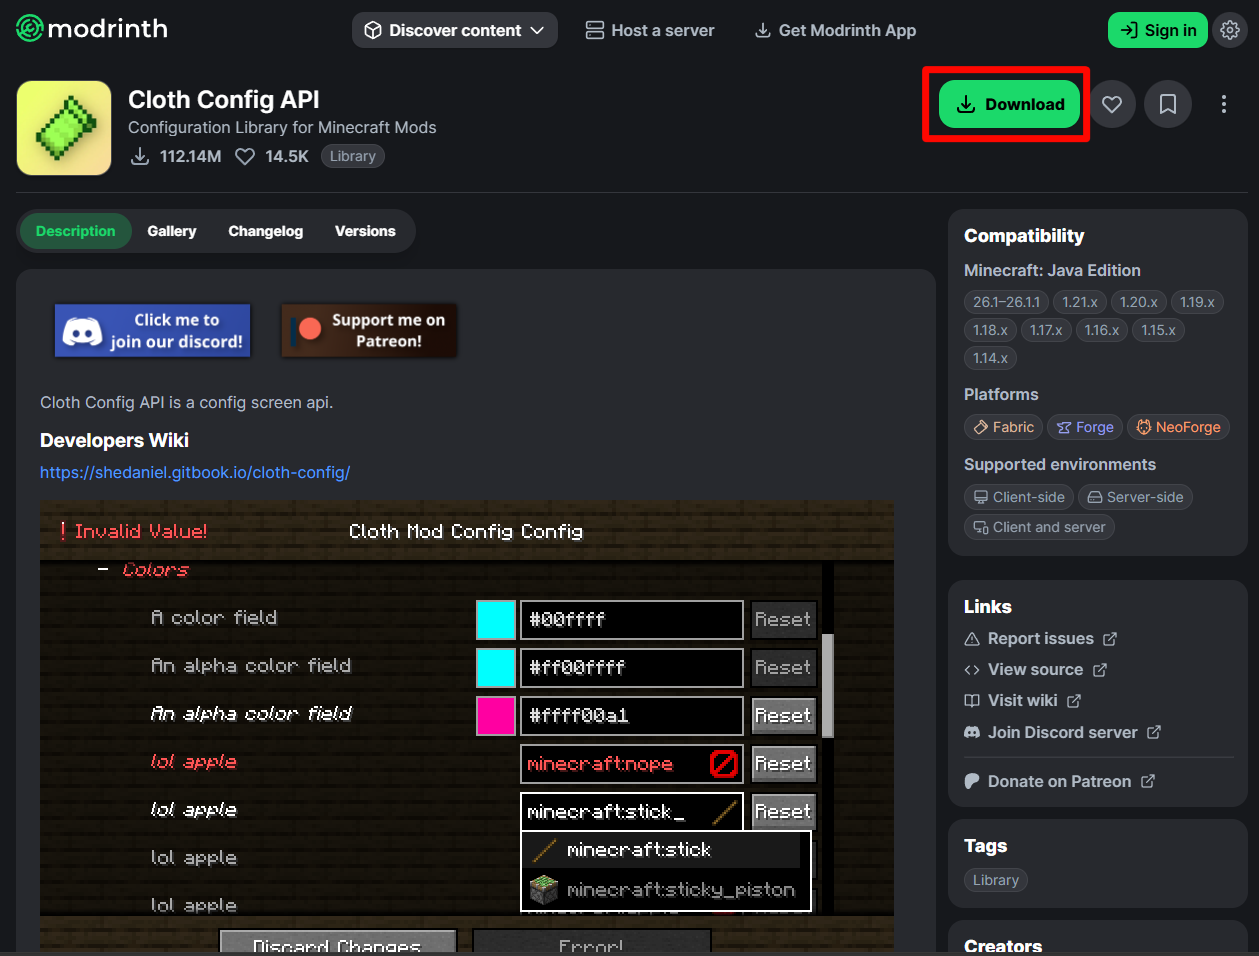Open Visit wiki link

pyautogui.click(x=1022, y=700)
